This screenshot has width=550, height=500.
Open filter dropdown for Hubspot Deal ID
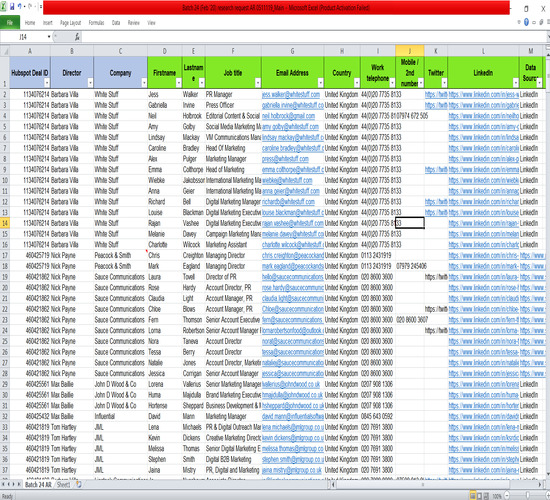point(47,83)
